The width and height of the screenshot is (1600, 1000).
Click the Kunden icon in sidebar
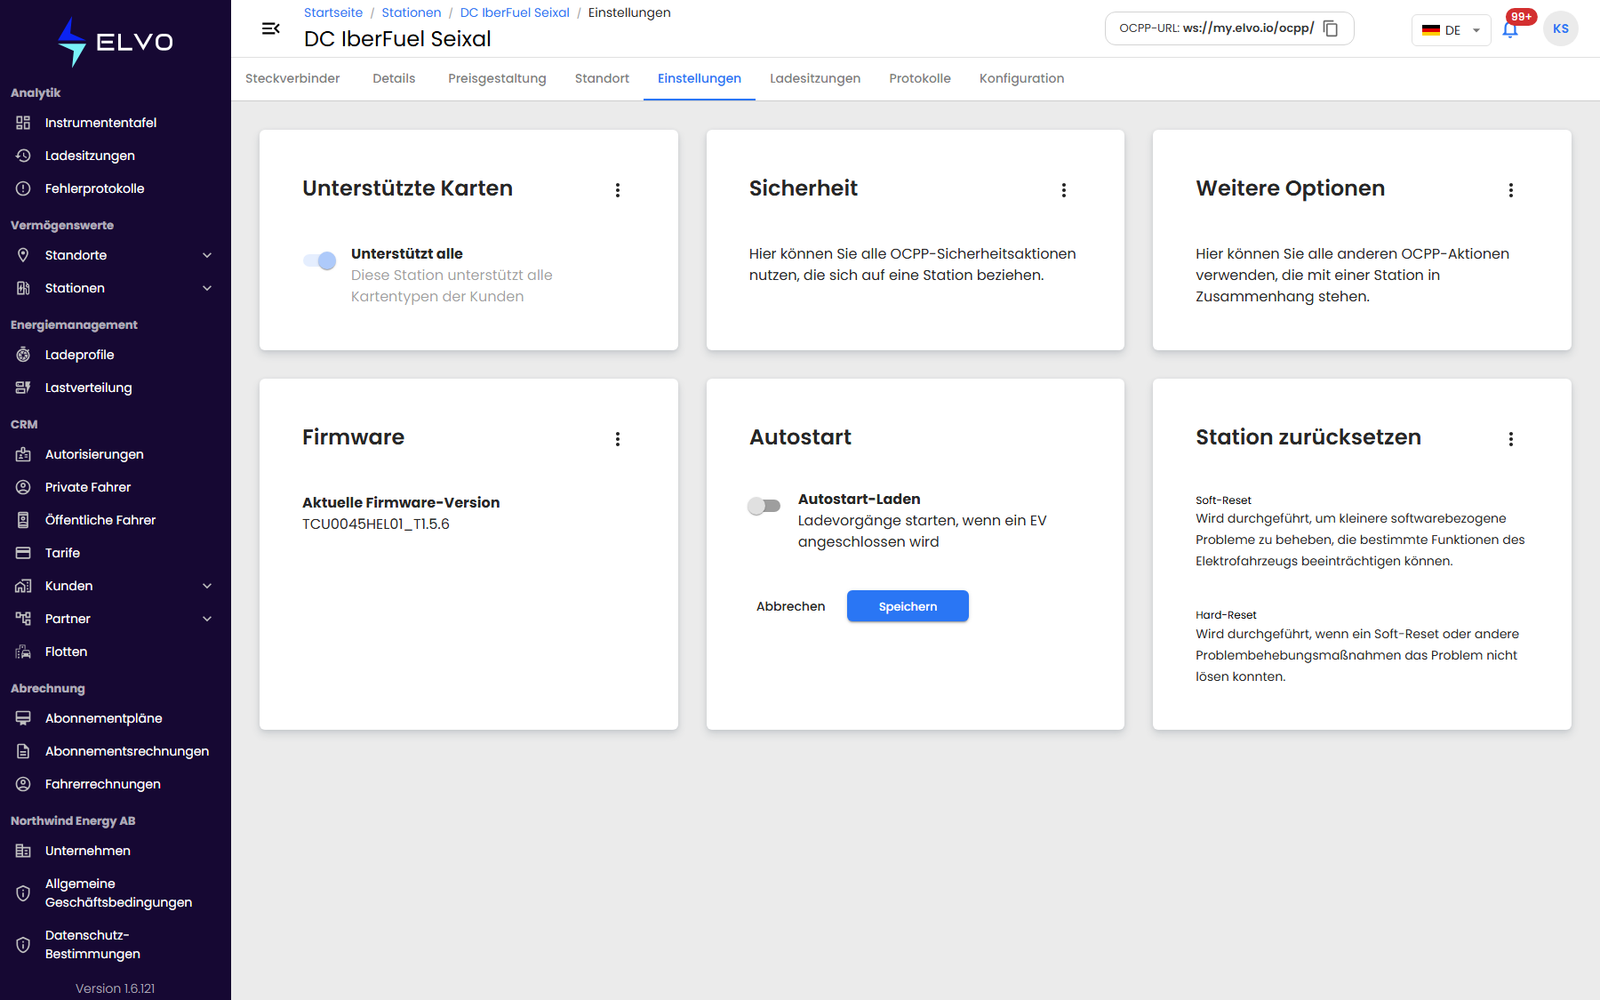pyautogui.click(x=23, y=586)
